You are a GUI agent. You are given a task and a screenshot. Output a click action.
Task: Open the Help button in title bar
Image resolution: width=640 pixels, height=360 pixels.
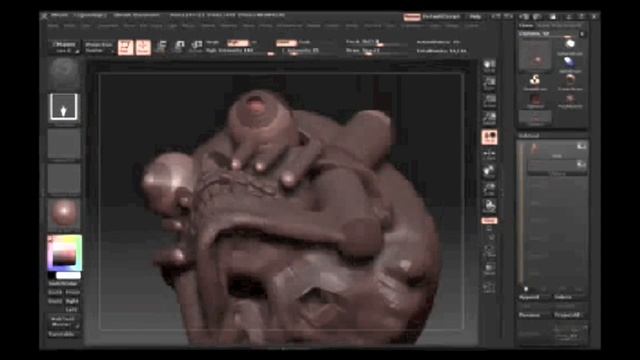click(x=475, y=17)
